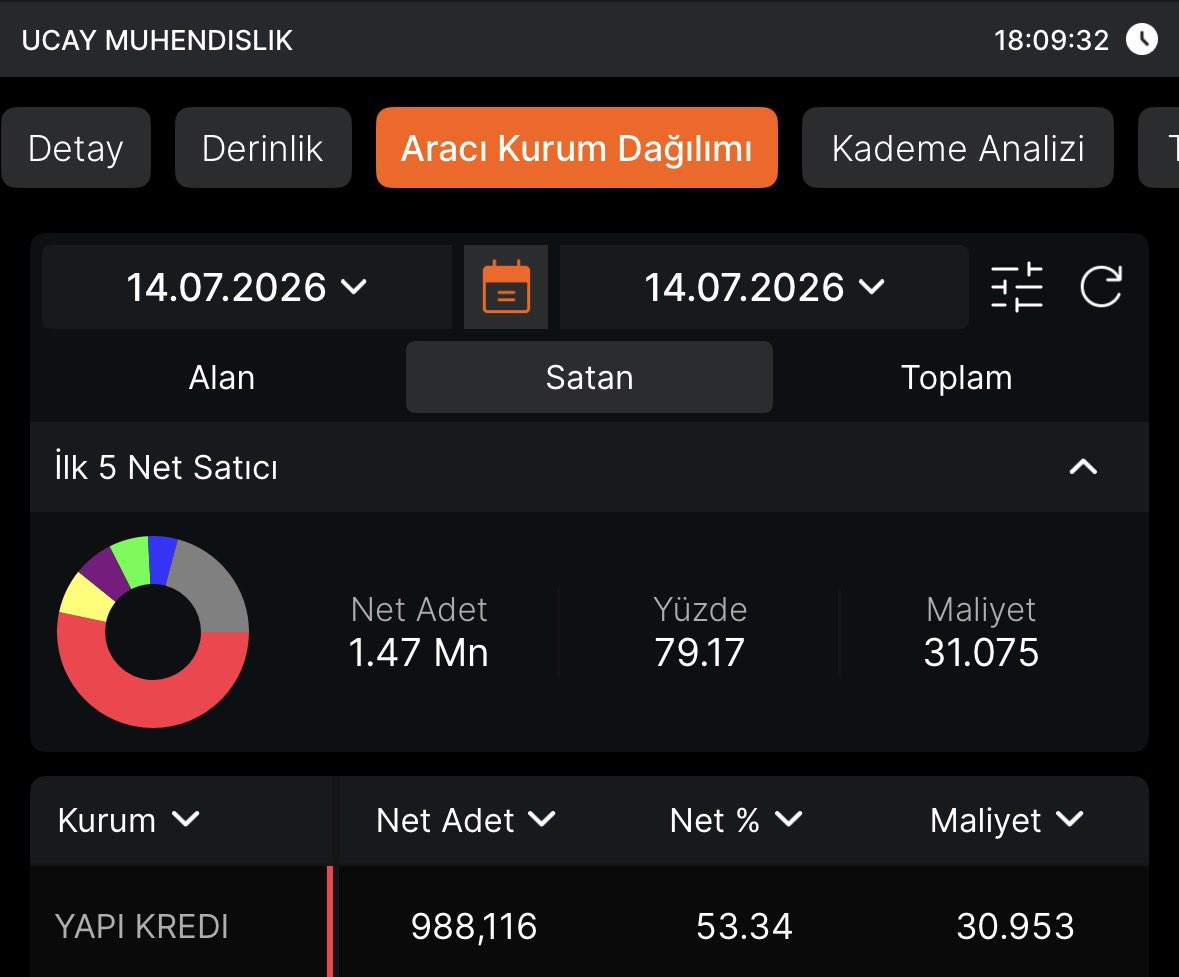Click the green segment of donut chart
The width and height of the screenshot is (1179, 977).
pyautogui.click(x=133, y=561)
